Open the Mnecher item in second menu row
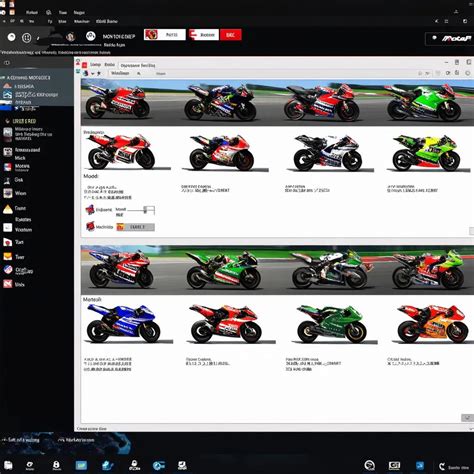This screenshot has height=474, width=474. pyautogui.click(x=82, y=21)
